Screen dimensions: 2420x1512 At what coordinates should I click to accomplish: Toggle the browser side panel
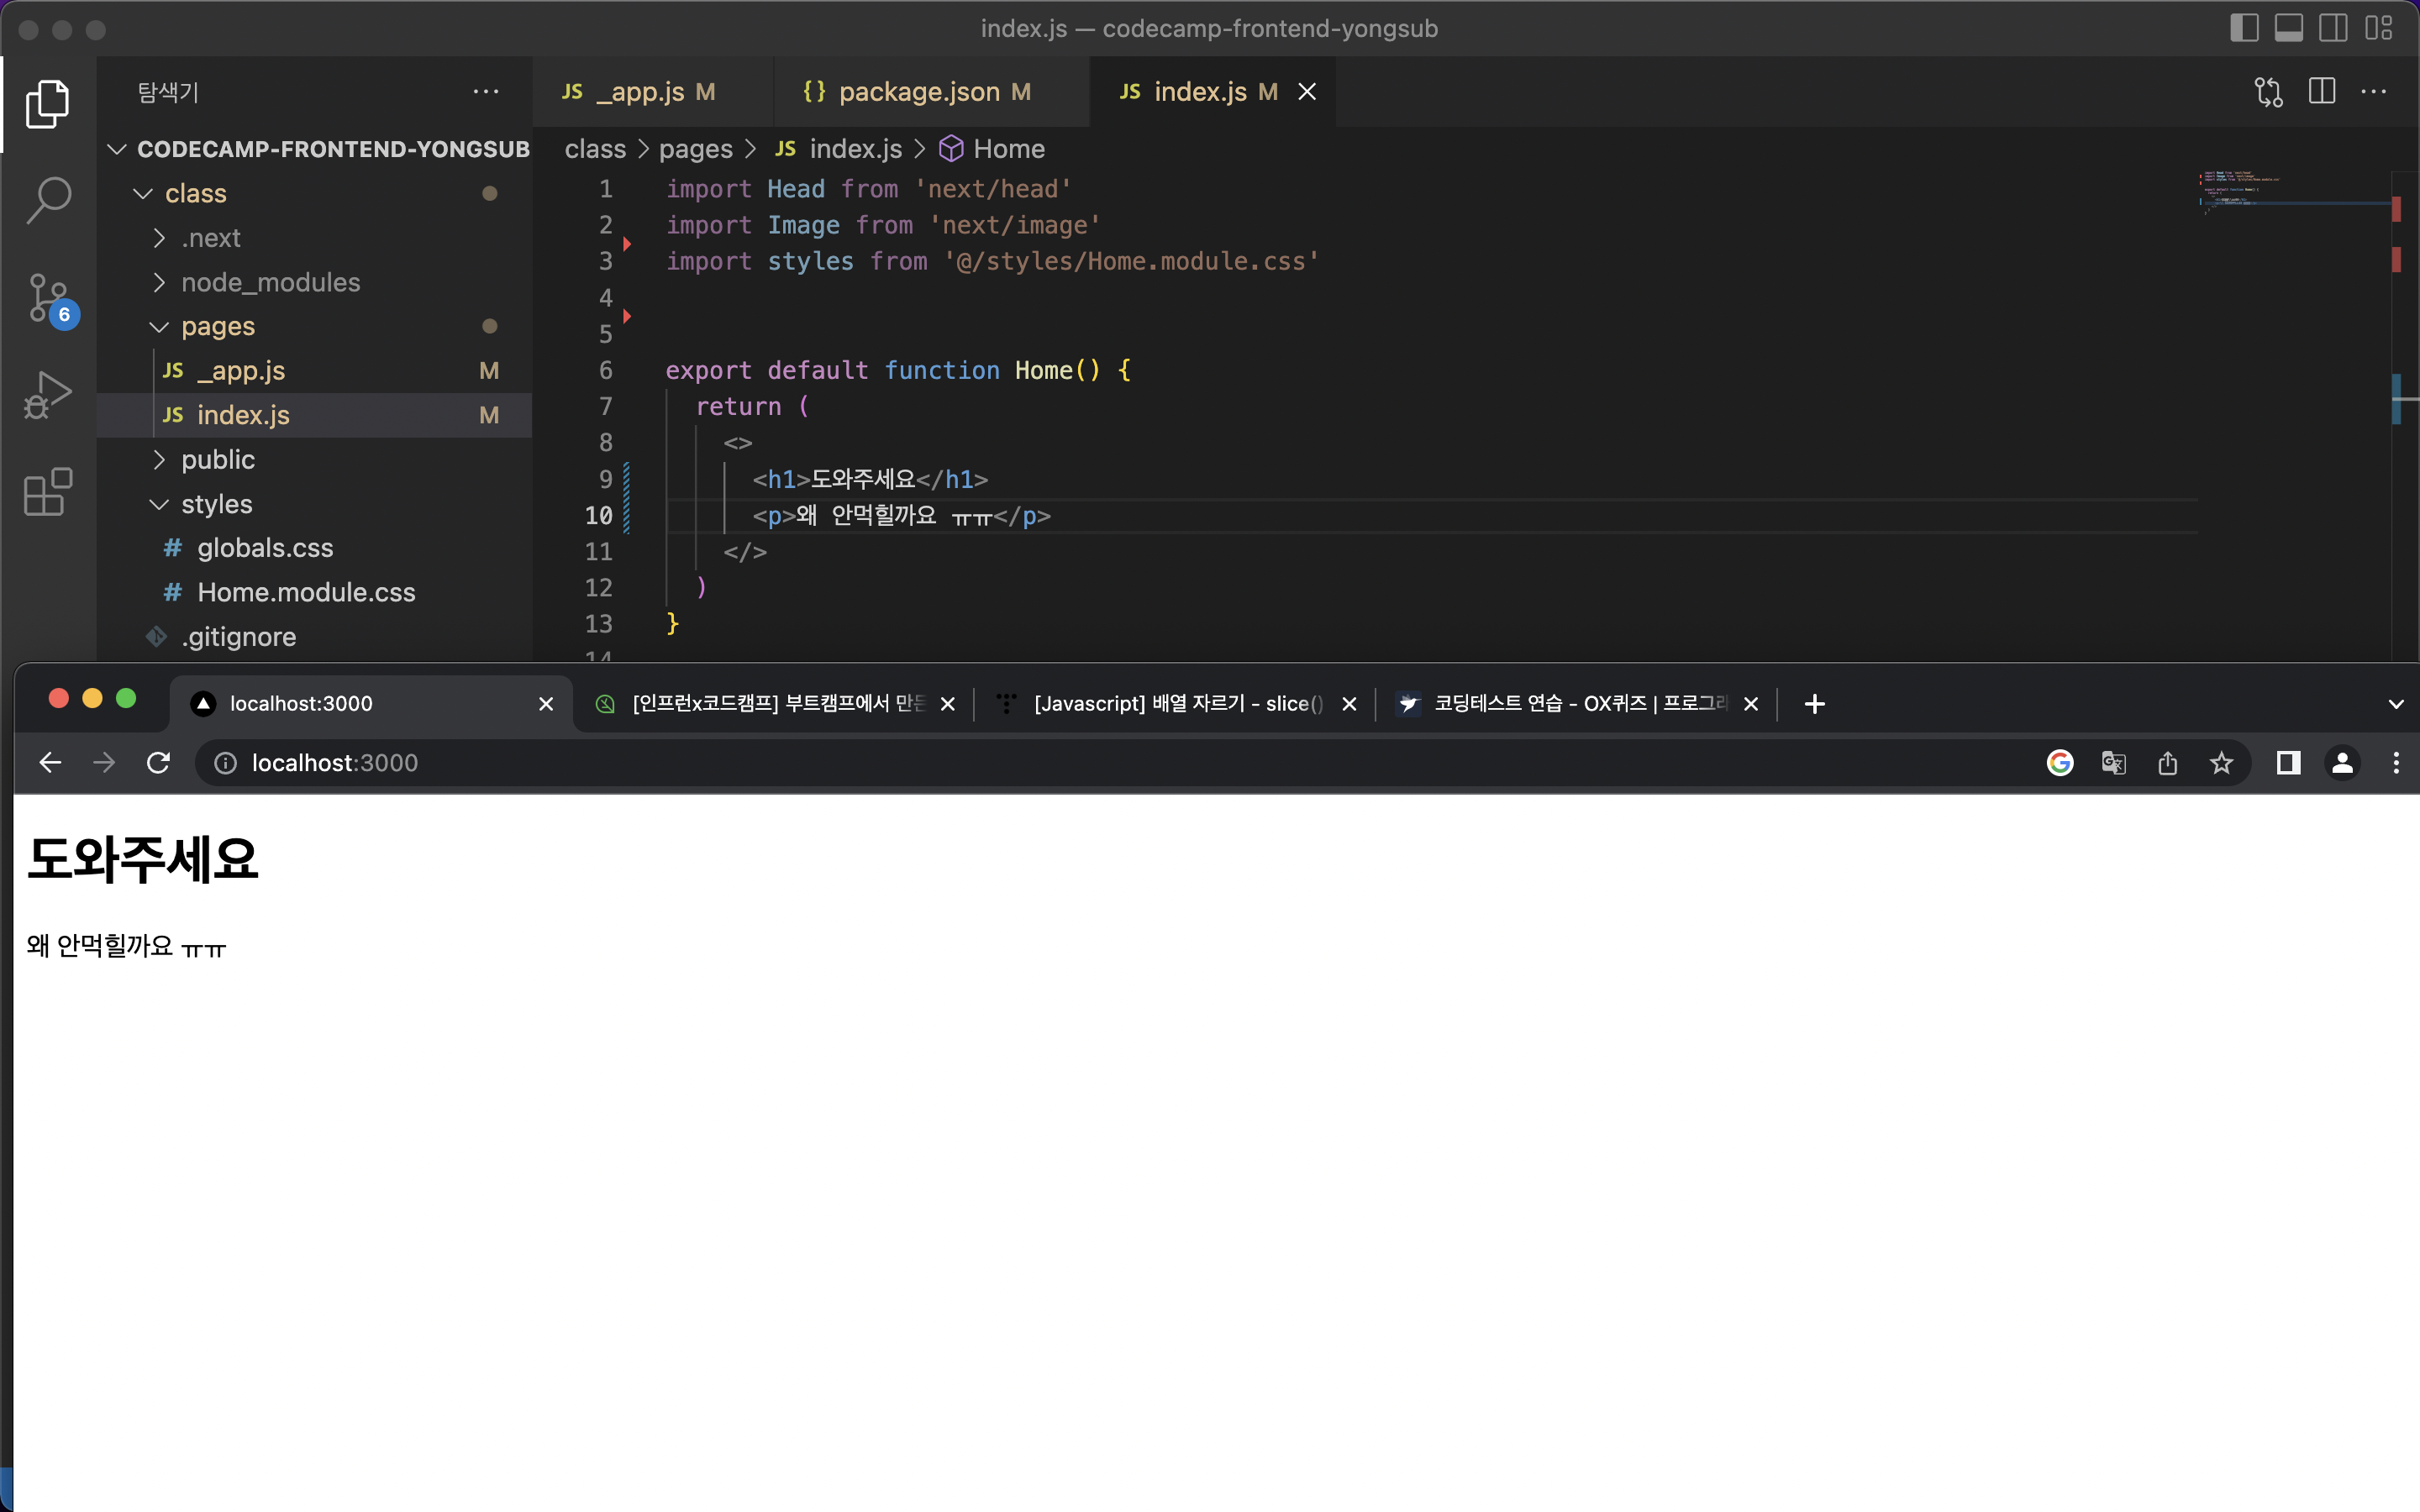pos(2288,763)
